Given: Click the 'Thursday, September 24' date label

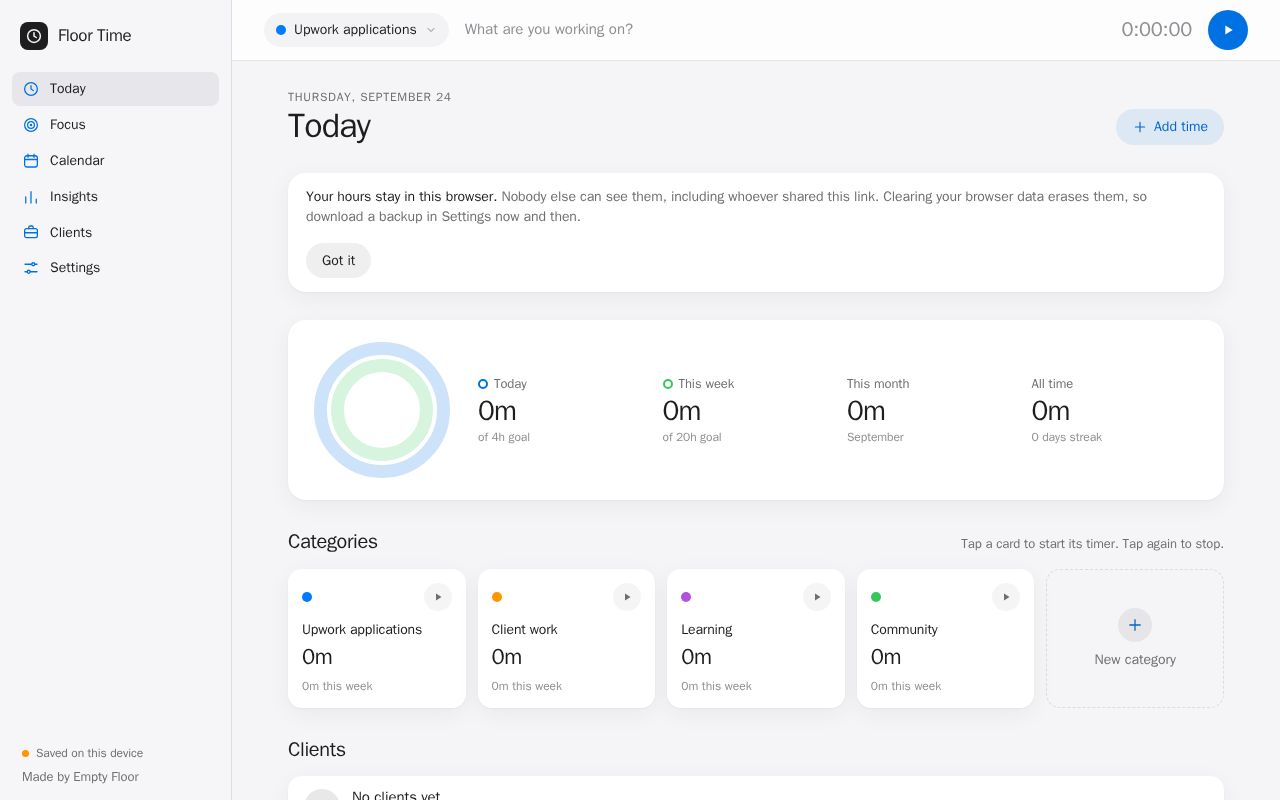Looking at the screenshot, I should pyautogui.click(x=370, y=97).
